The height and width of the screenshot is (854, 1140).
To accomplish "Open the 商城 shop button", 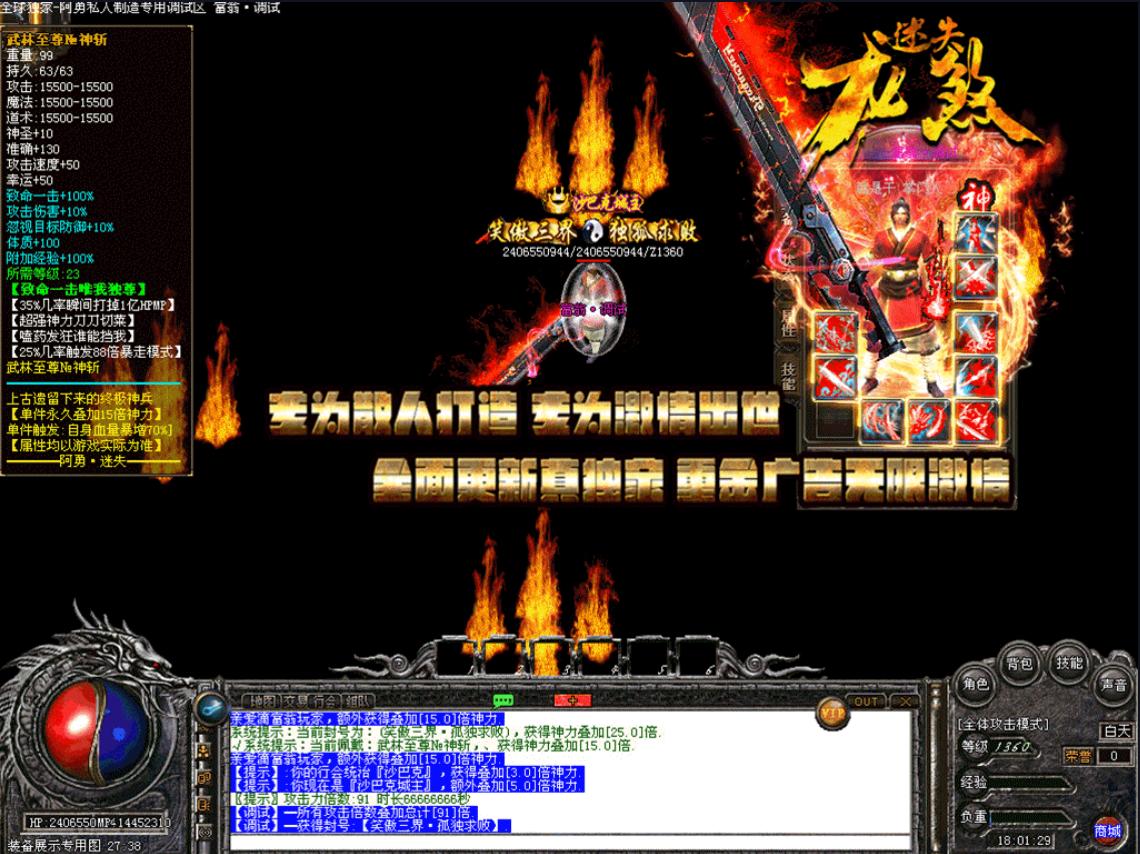I will click(1107, 830).
